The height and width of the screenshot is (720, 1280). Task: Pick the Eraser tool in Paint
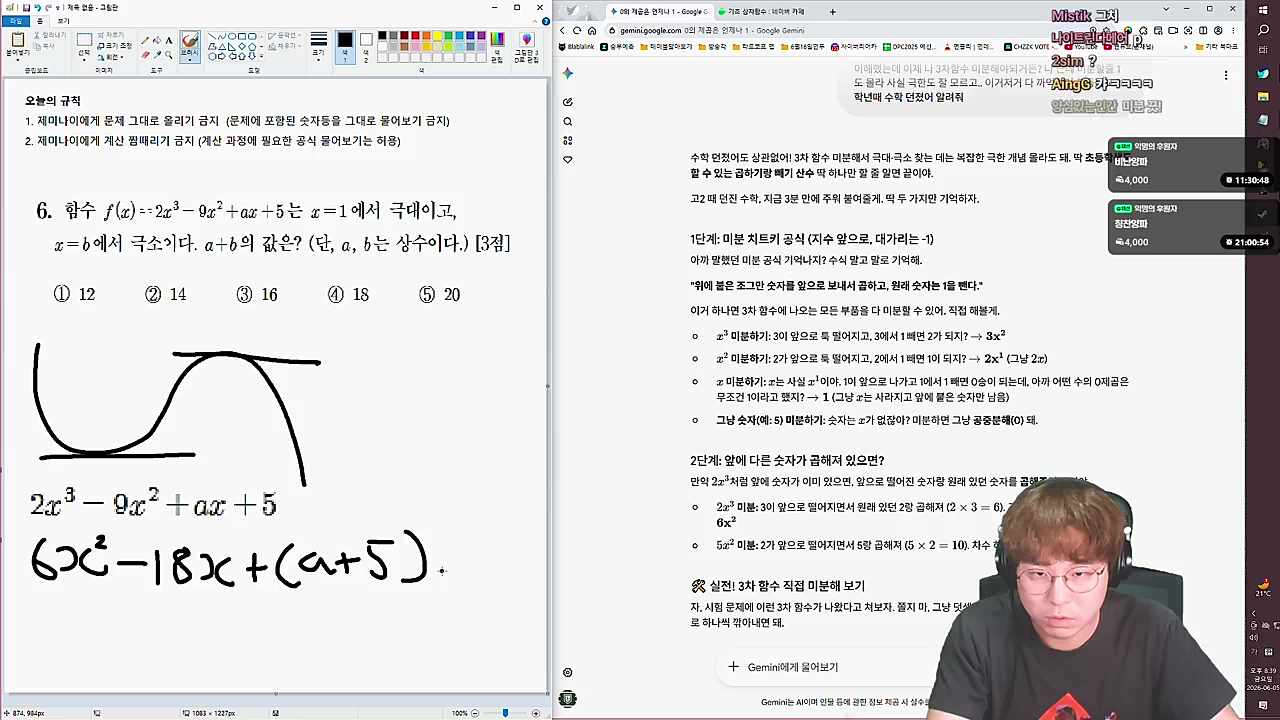pos(145,55)
